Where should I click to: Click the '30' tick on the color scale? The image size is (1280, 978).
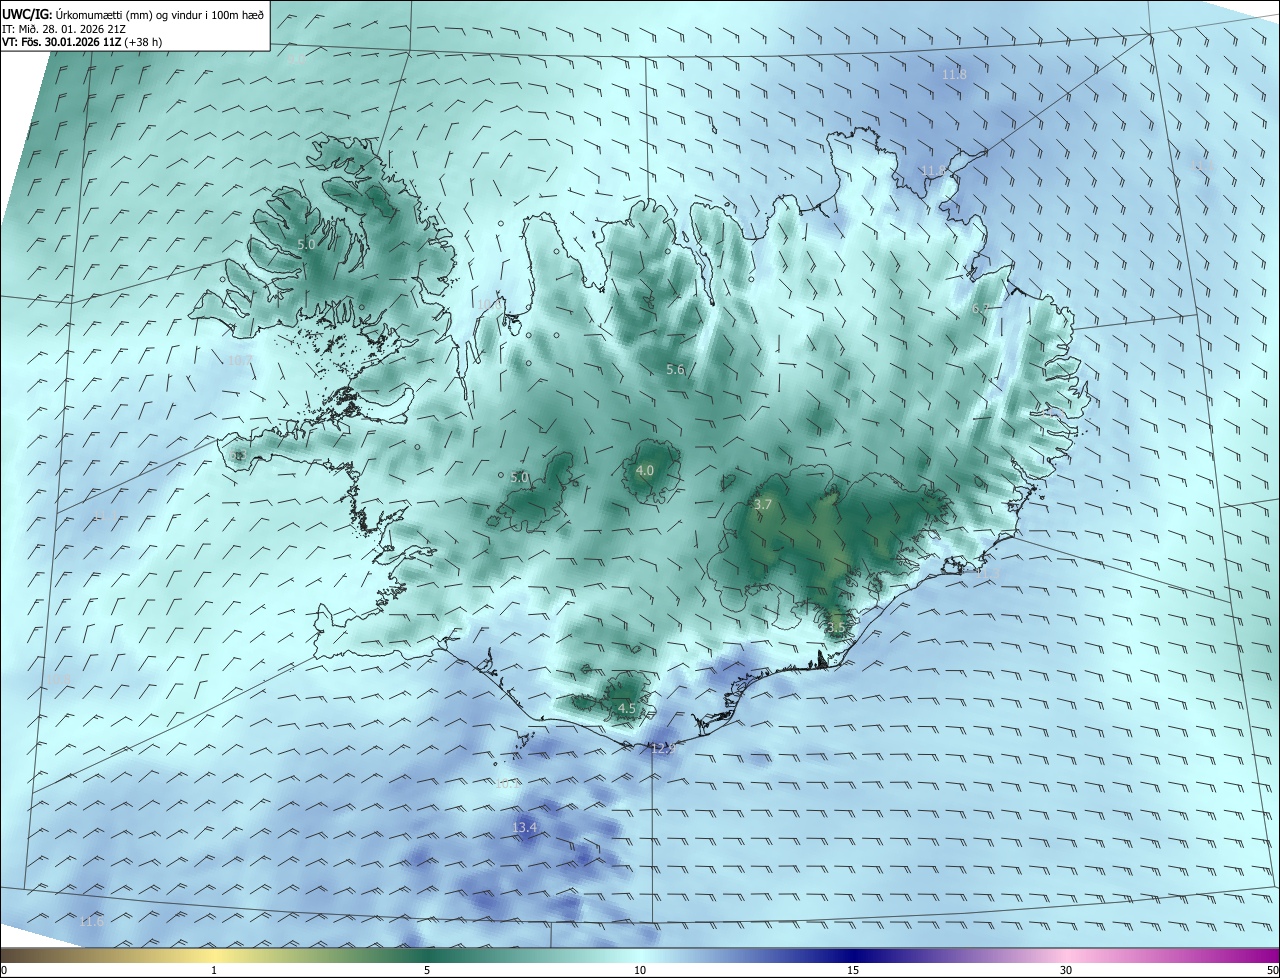(1066, 970)
